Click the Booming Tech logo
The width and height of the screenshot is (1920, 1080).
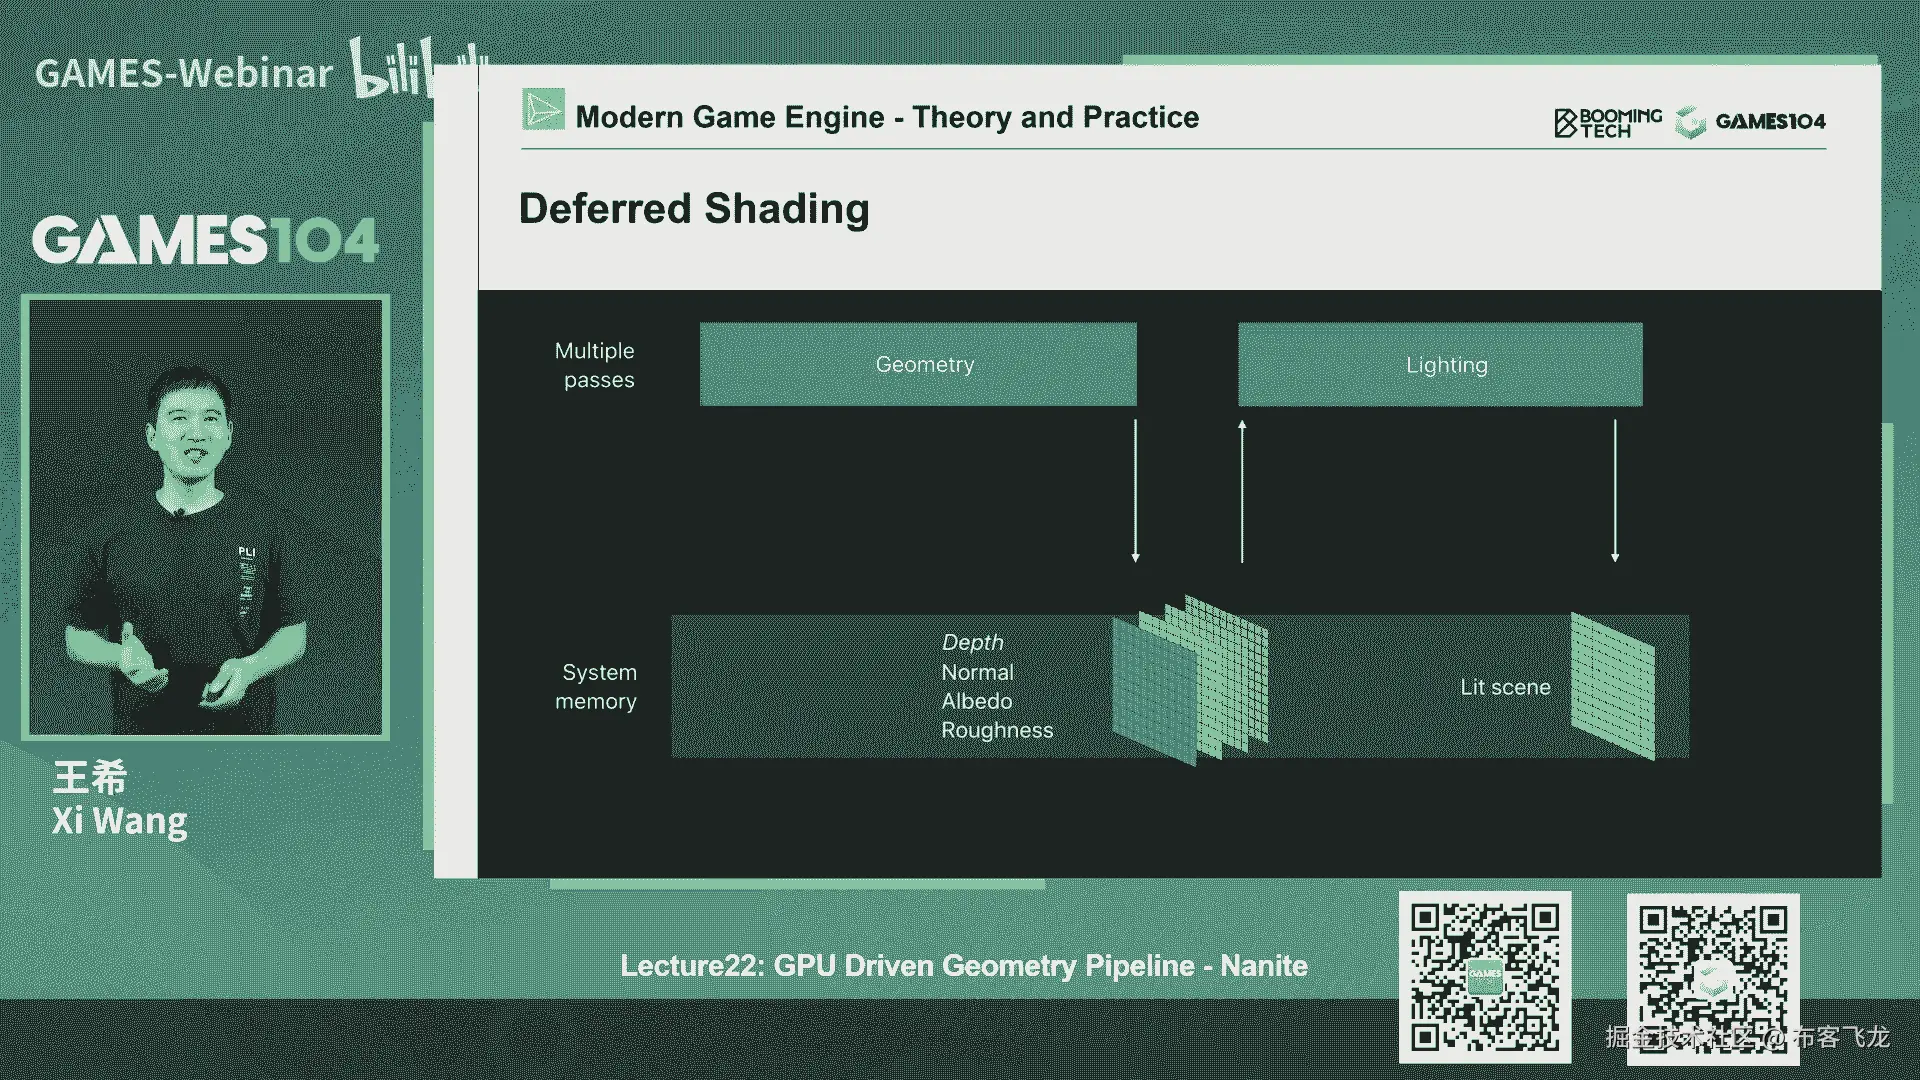1608,122
